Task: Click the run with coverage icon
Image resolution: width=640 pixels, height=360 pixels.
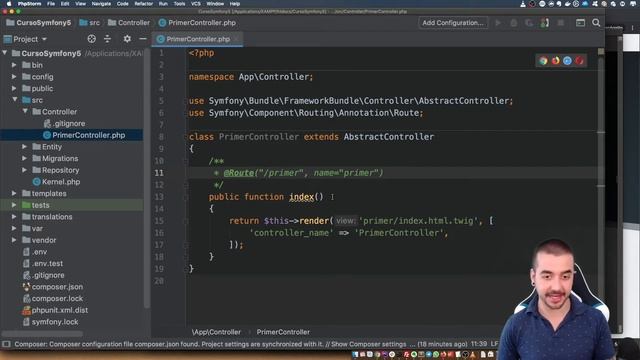Action: 529,23
